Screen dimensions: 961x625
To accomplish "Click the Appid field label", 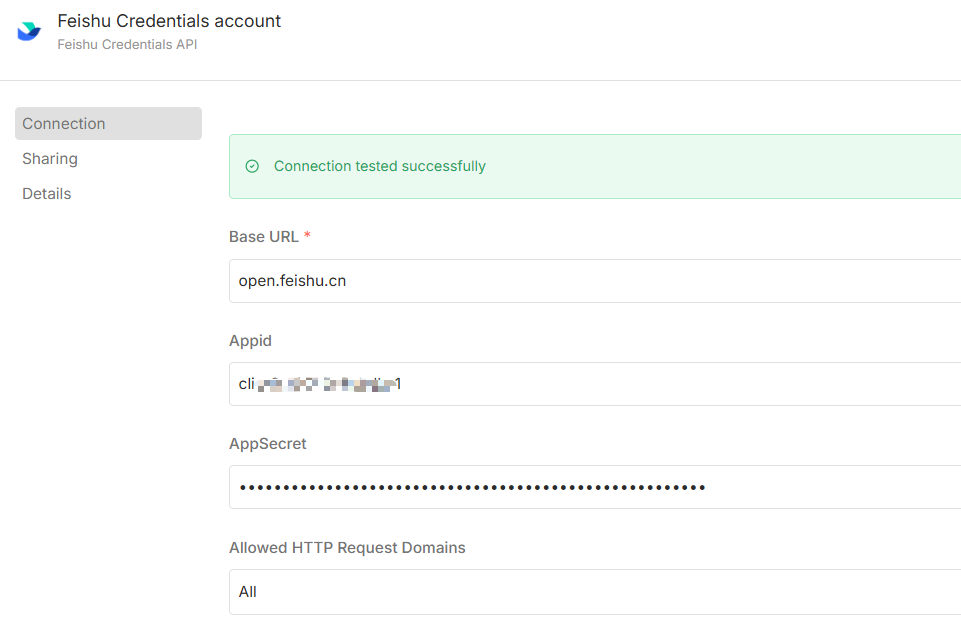I will (250, 341).
